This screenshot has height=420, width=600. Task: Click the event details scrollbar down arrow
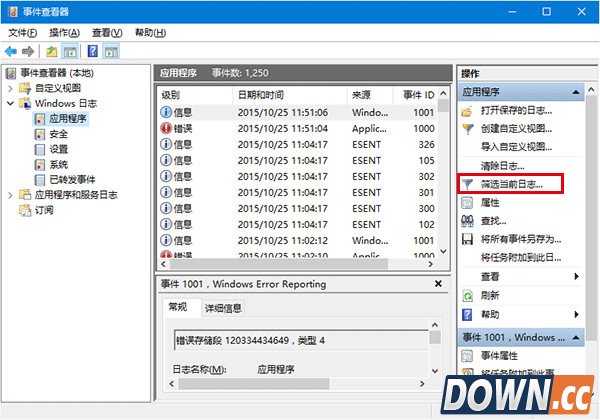click(x=435, y=370)
